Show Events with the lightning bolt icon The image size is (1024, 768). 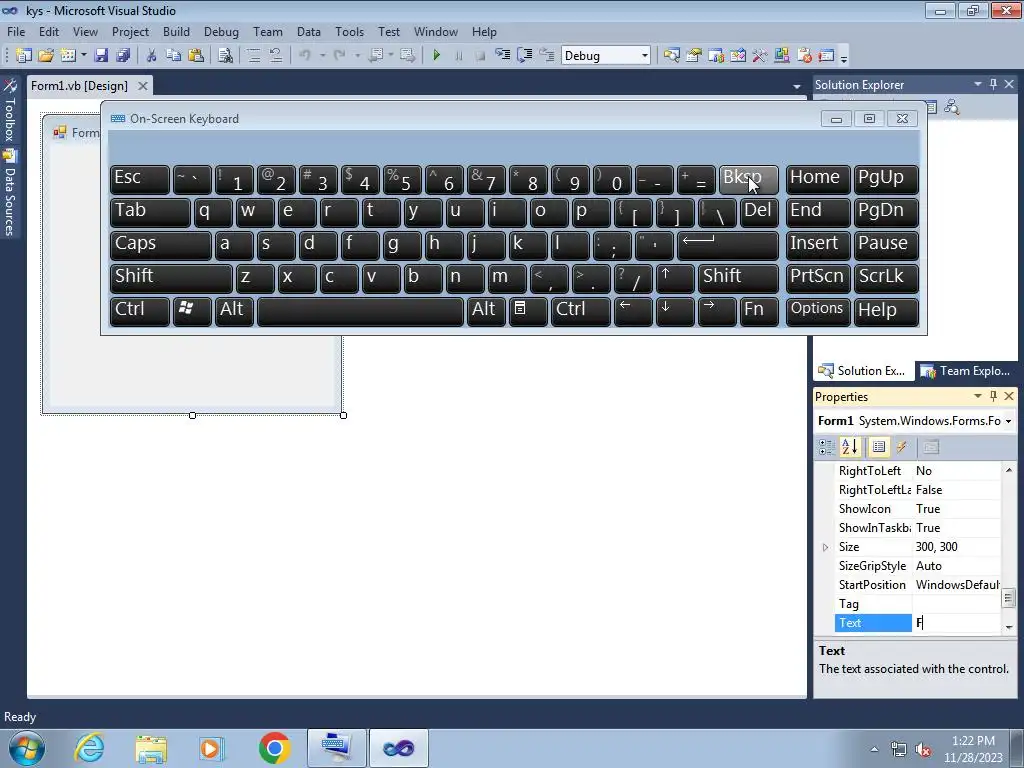click(x=902, y=447)
